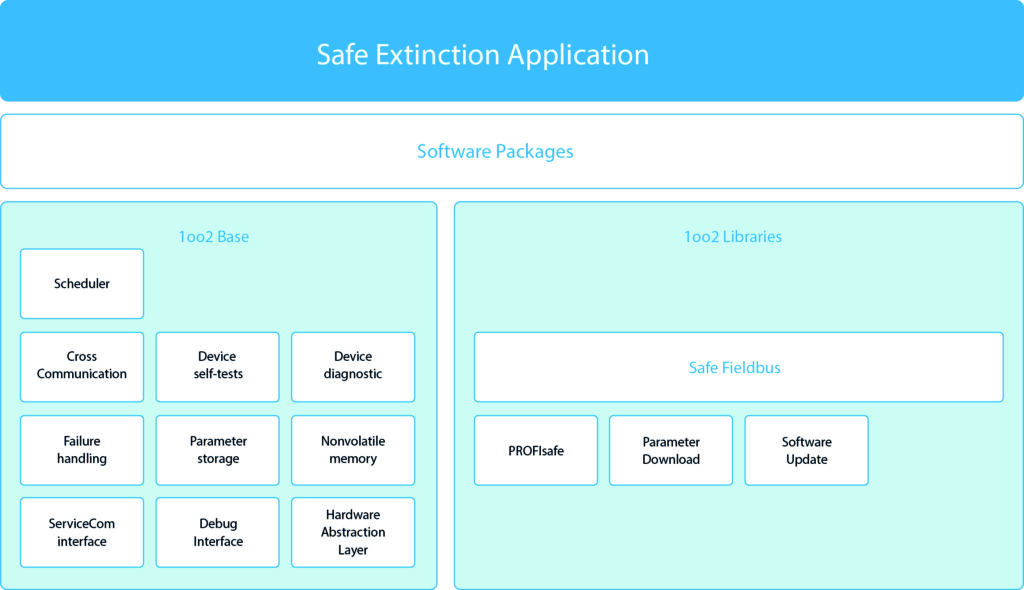
Task: Click the Safe Extinction Application header
Action: (483, 54)
